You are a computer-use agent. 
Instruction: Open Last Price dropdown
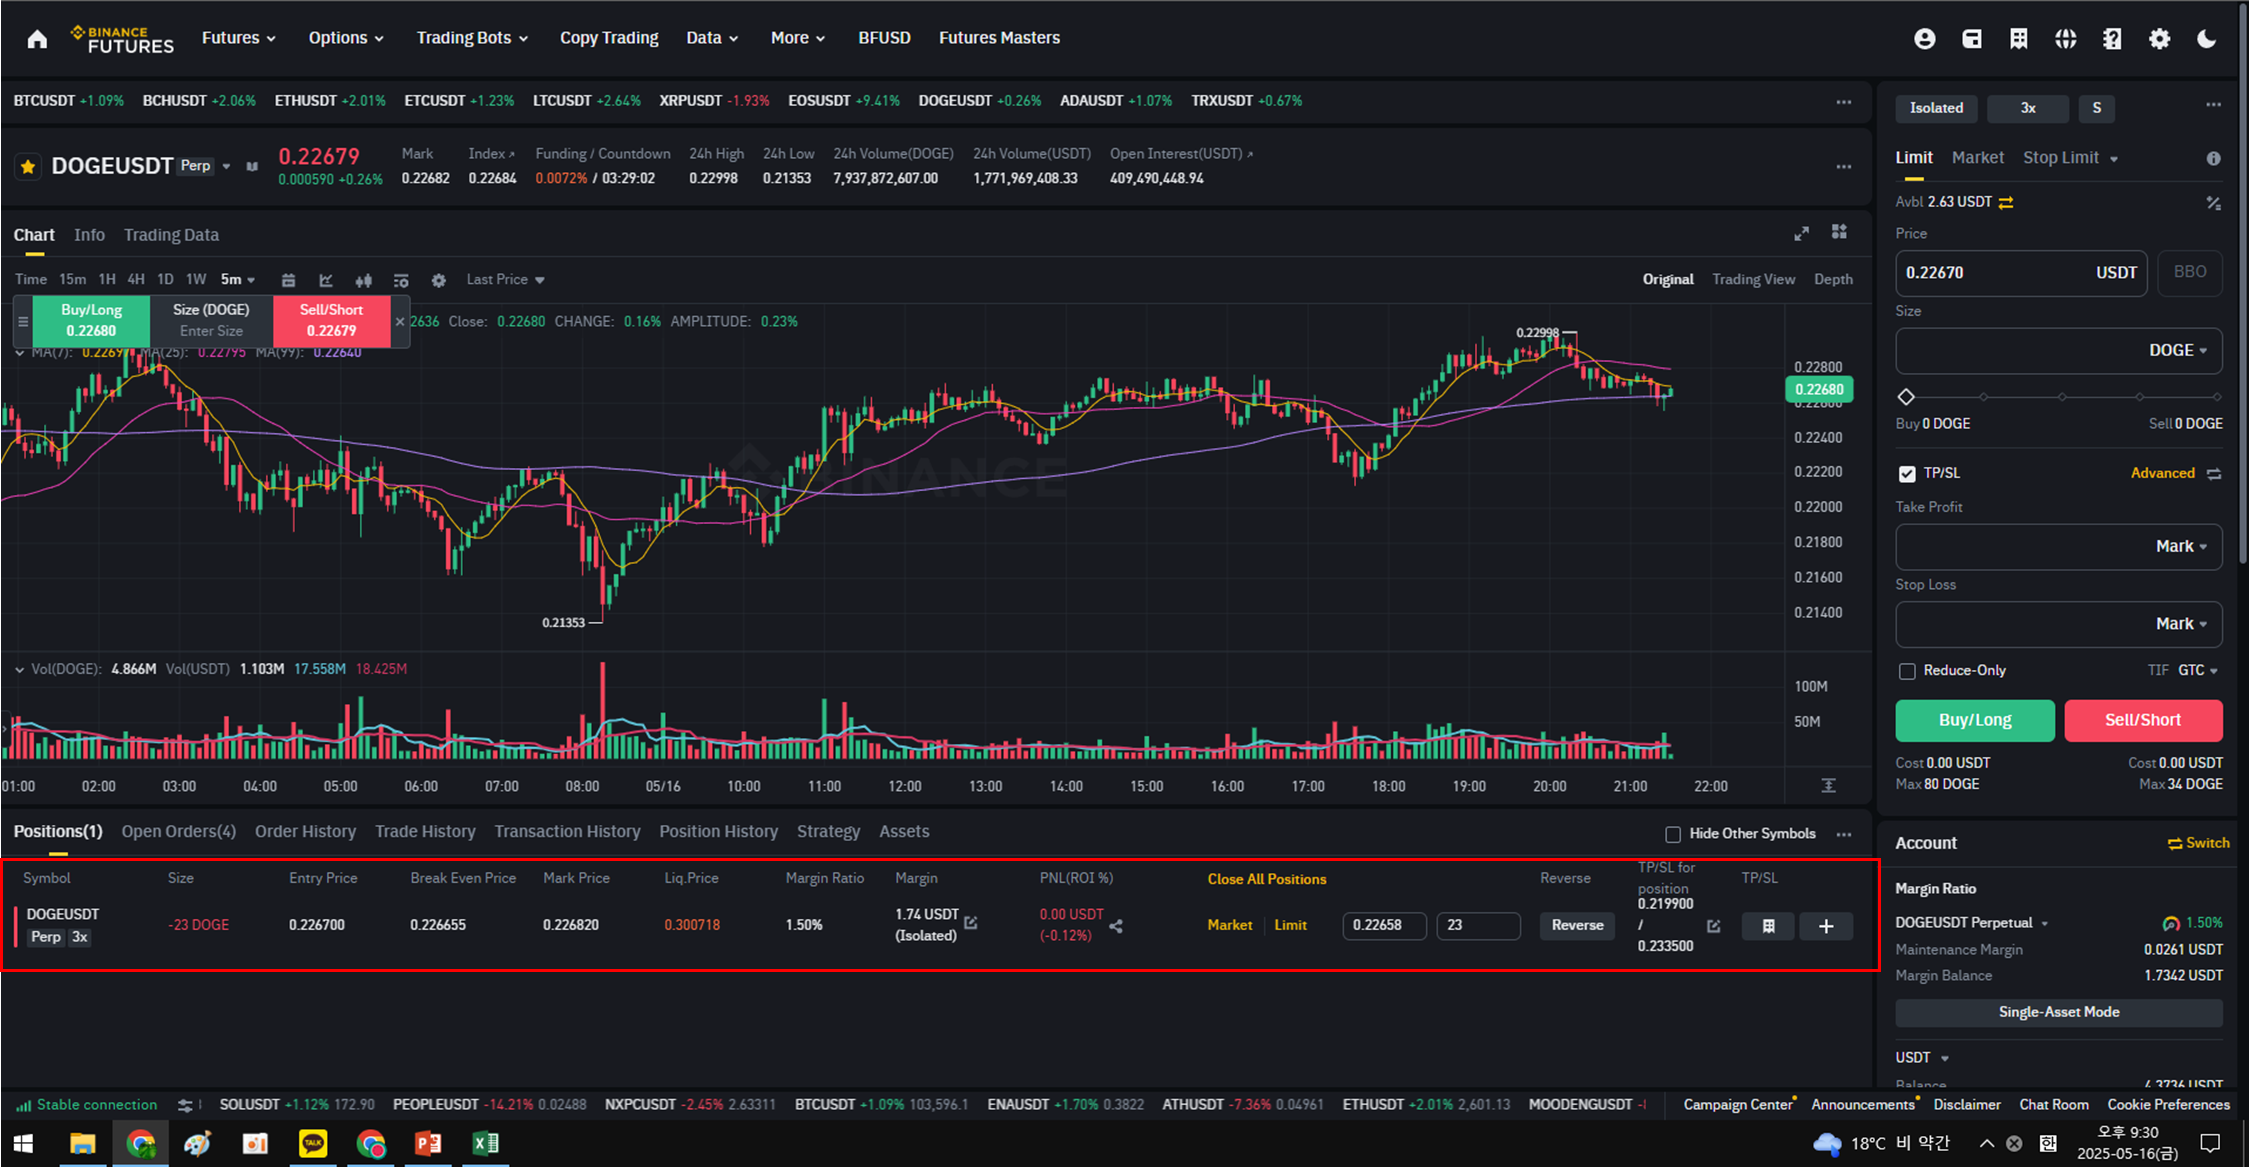[505, 280]
